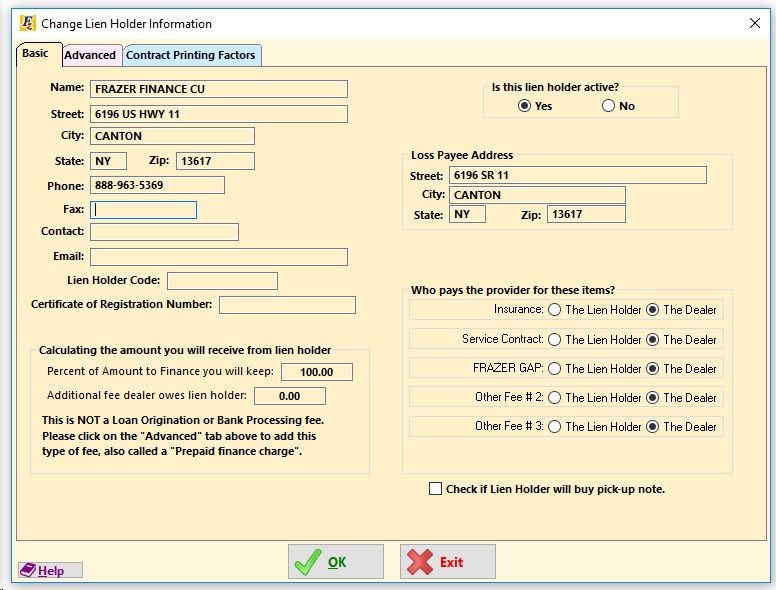Set Other Fee # 2 to Lien Holder
Image resolution: width=776 pixels, height=590 pixels.
click(x=555, y=398)
